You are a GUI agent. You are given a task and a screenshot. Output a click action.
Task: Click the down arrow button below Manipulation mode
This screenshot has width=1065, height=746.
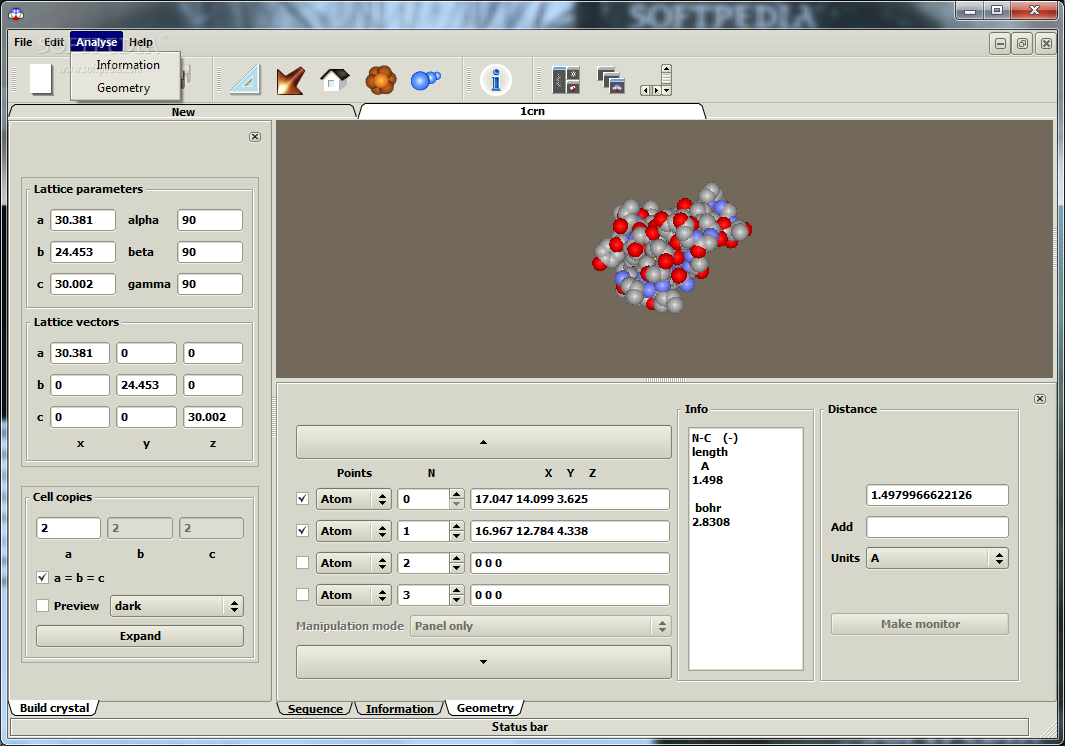coord(484,662)
